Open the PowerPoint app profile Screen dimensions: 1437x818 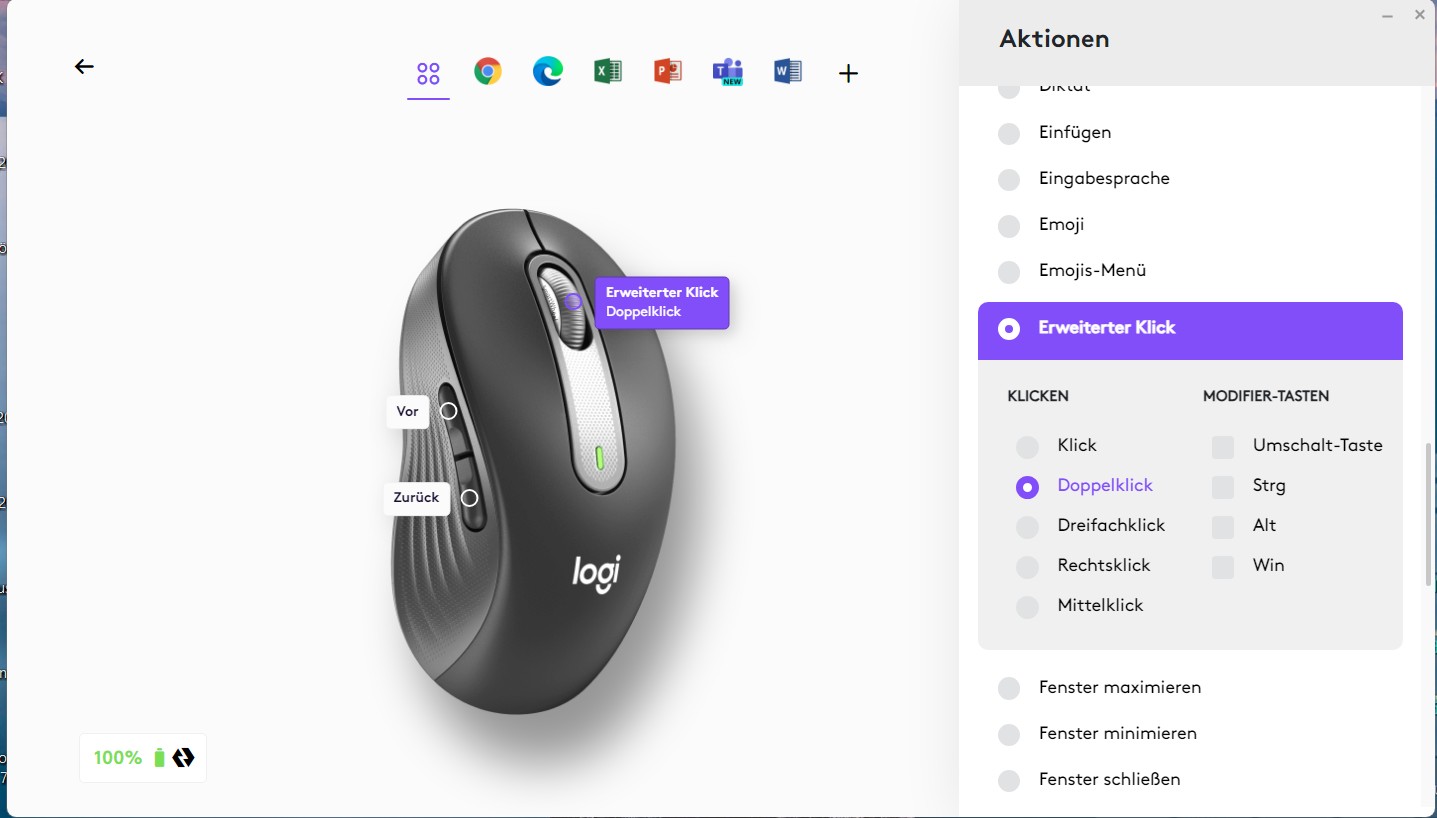point(668,71)
